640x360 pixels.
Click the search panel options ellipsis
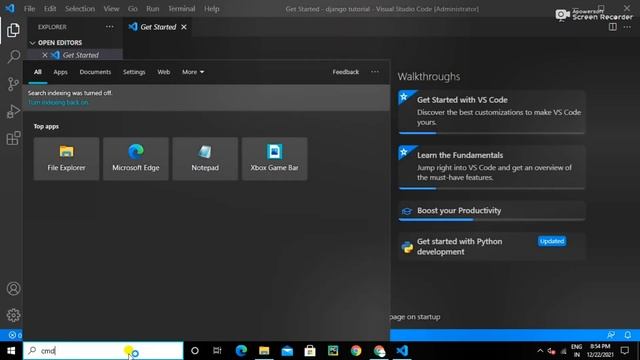tap(375, 72)
